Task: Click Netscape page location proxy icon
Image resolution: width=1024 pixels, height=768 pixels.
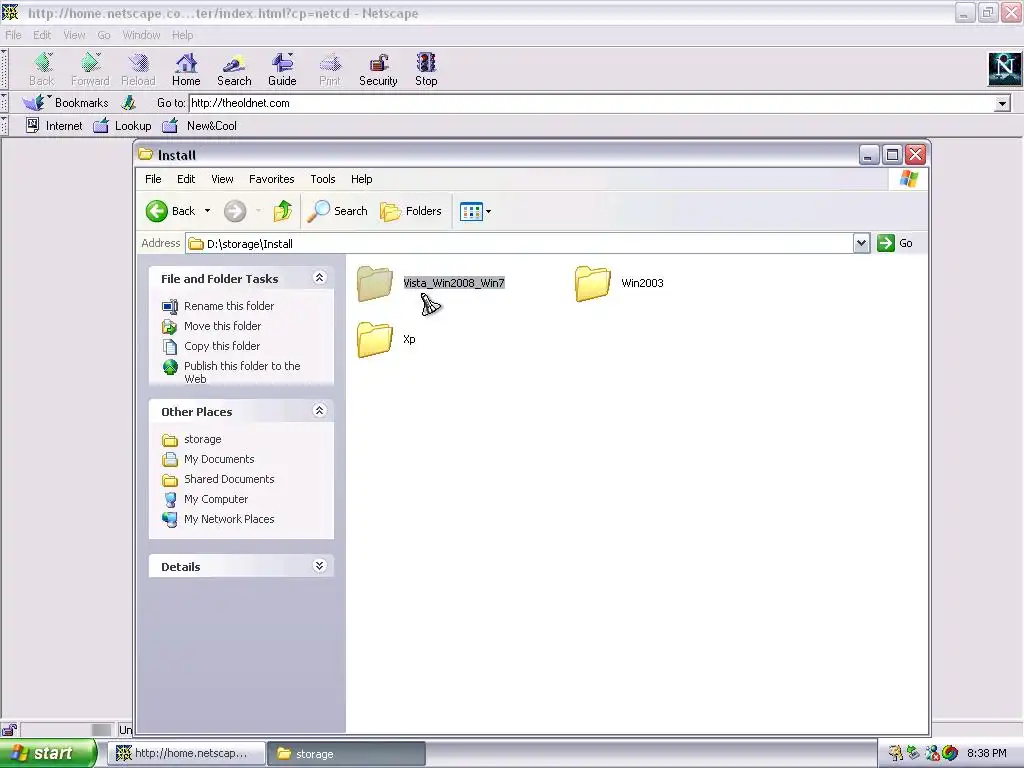Action: coord(129,103)
